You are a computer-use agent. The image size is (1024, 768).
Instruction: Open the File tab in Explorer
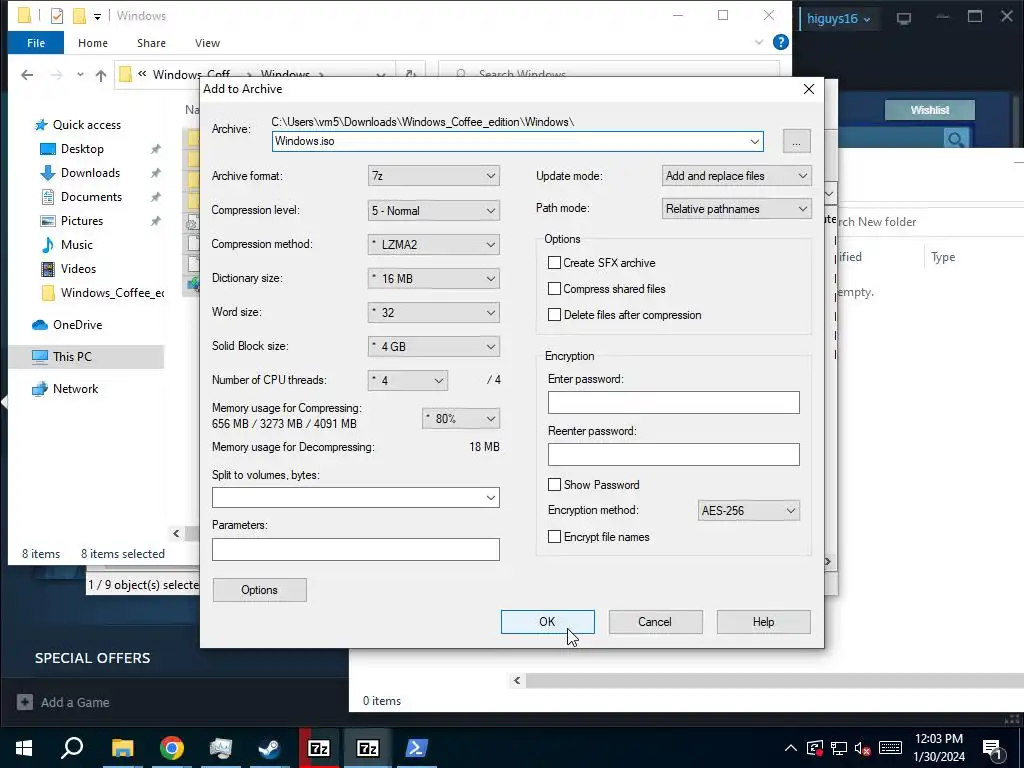36,43
